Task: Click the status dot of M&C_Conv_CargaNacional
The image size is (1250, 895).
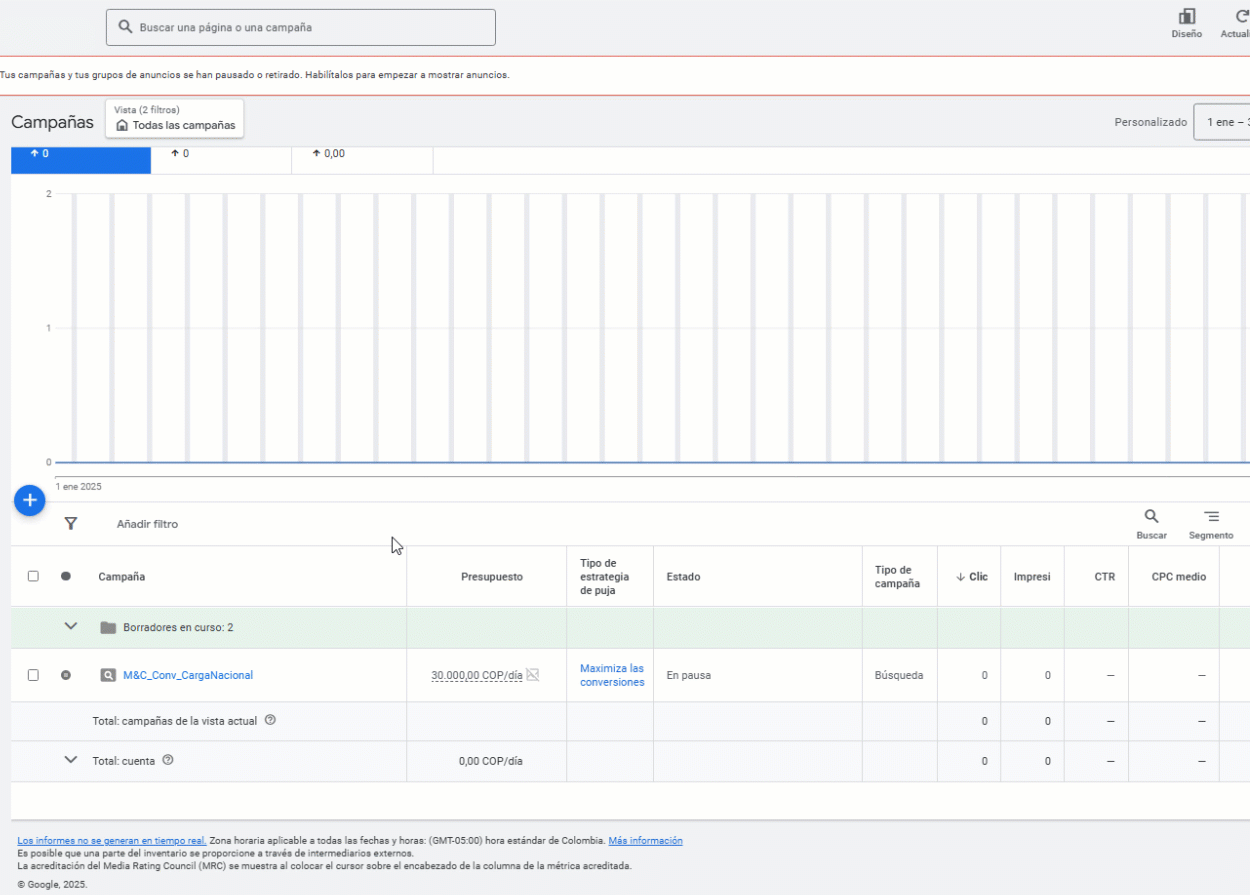Action: pos(66,675)
